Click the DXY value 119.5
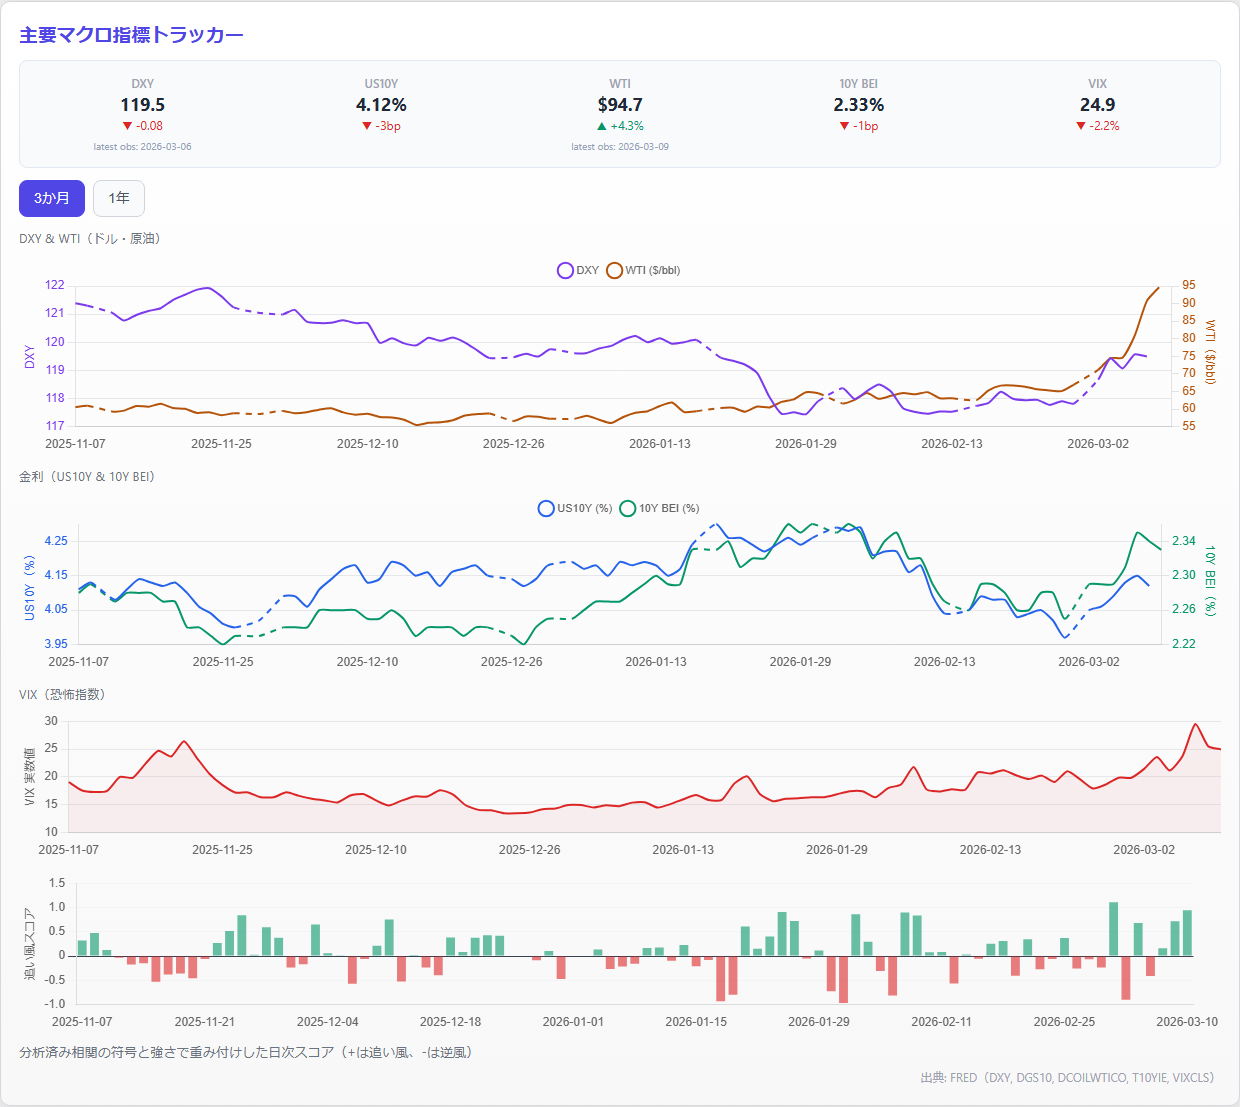This screenshot has height=1107, width=1240. coord(142,105)
